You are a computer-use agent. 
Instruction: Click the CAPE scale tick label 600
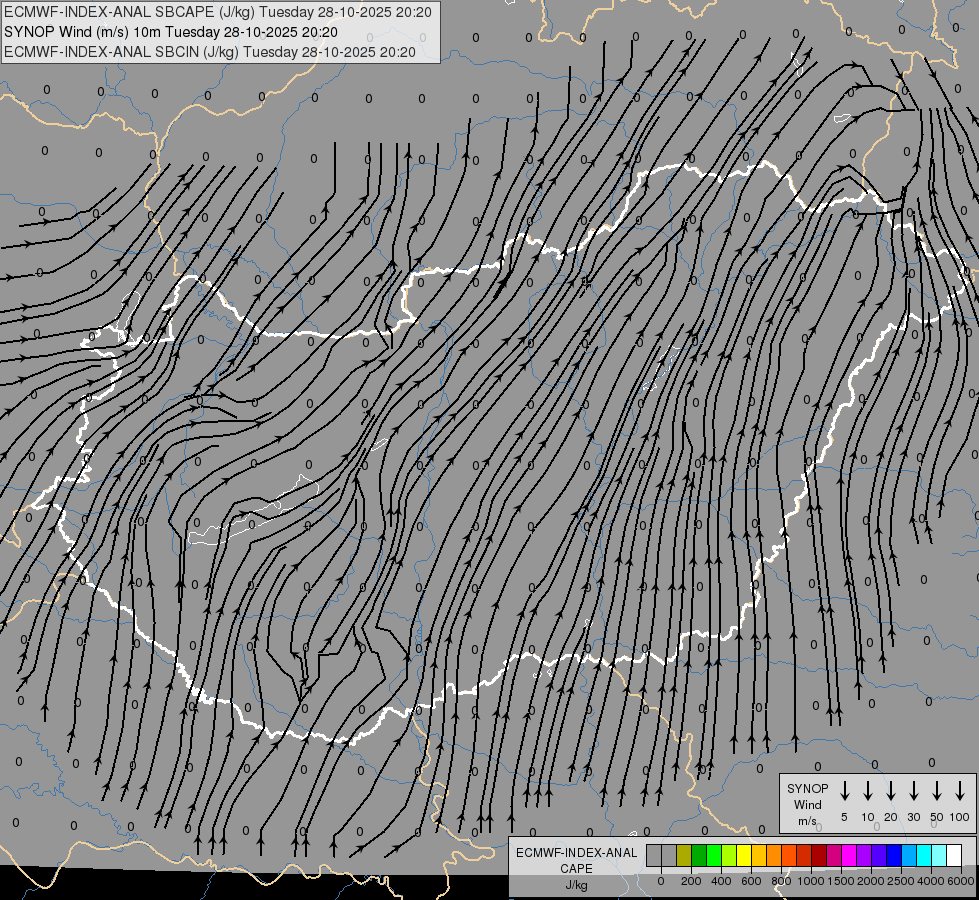tap(751, 881)
